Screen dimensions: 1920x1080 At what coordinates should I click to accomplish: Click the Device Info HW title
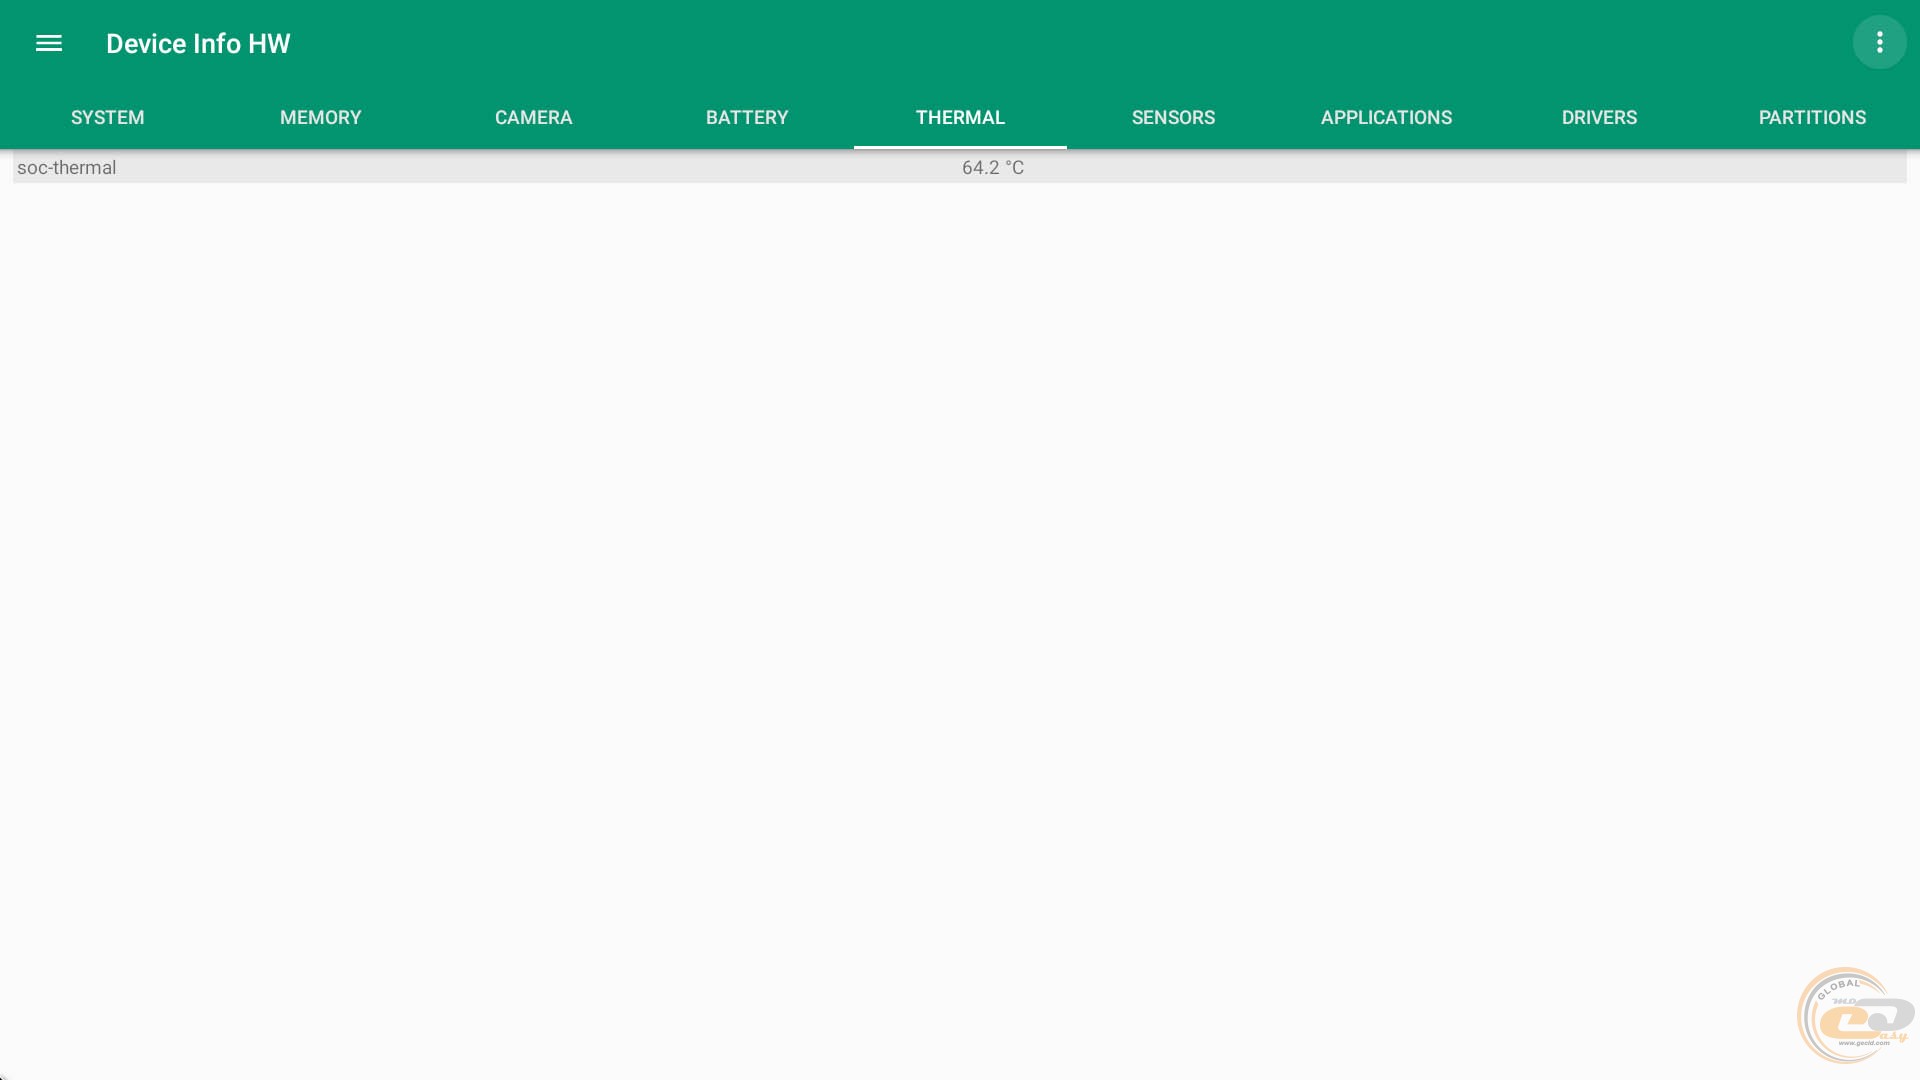(x=198, y=44)
